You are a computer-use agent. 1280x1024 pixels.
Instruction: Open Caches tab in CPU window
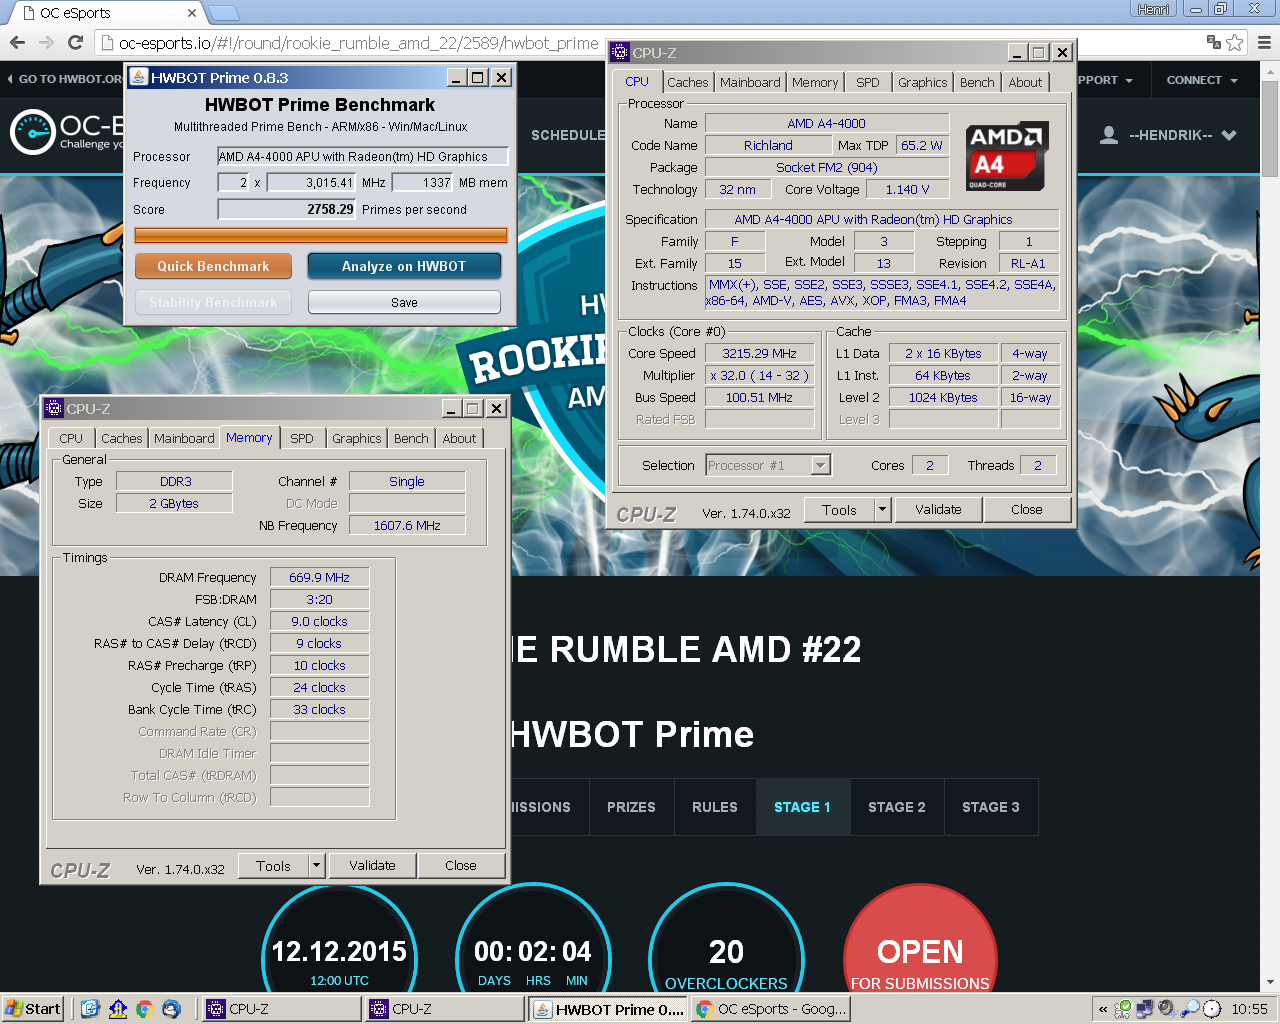(x=688, y=82)
